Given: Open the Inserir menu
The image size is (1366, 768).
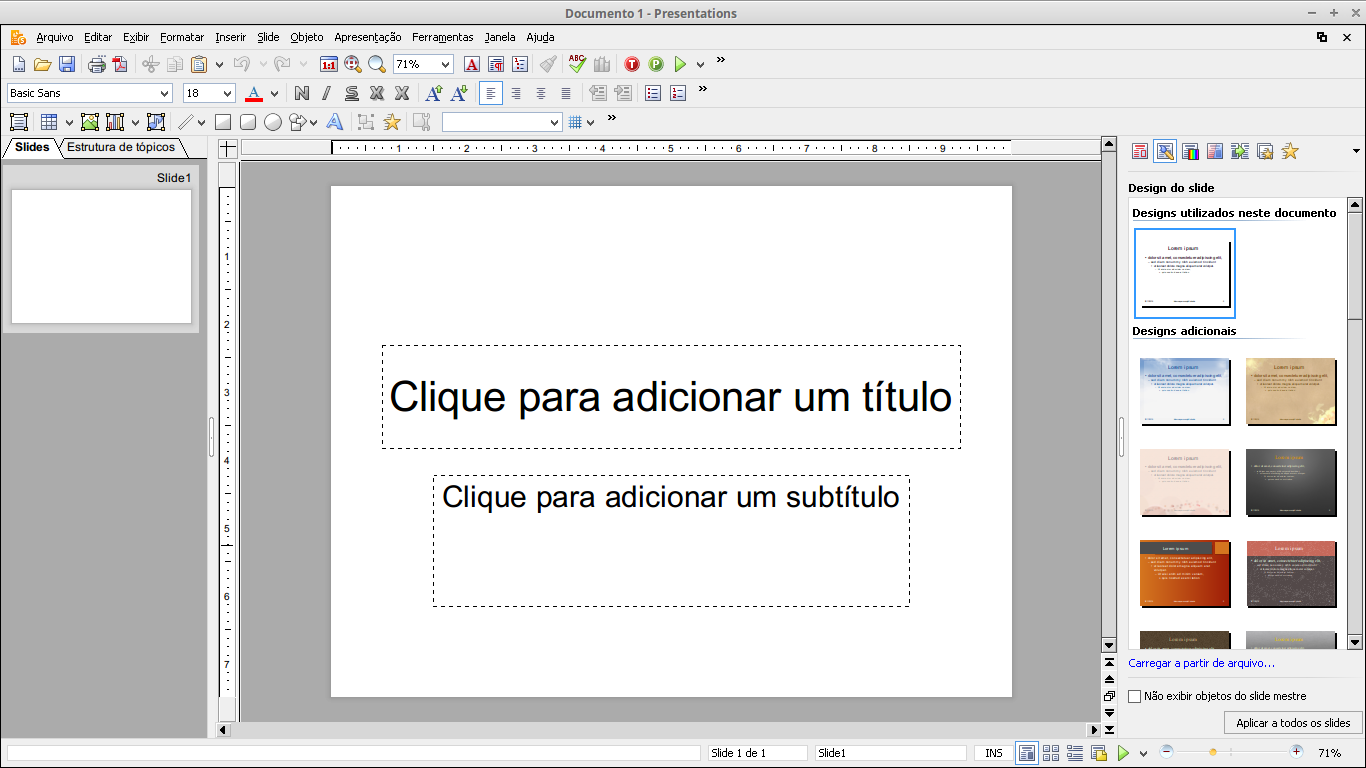Looking at the screenshot, I should [230, 37].
